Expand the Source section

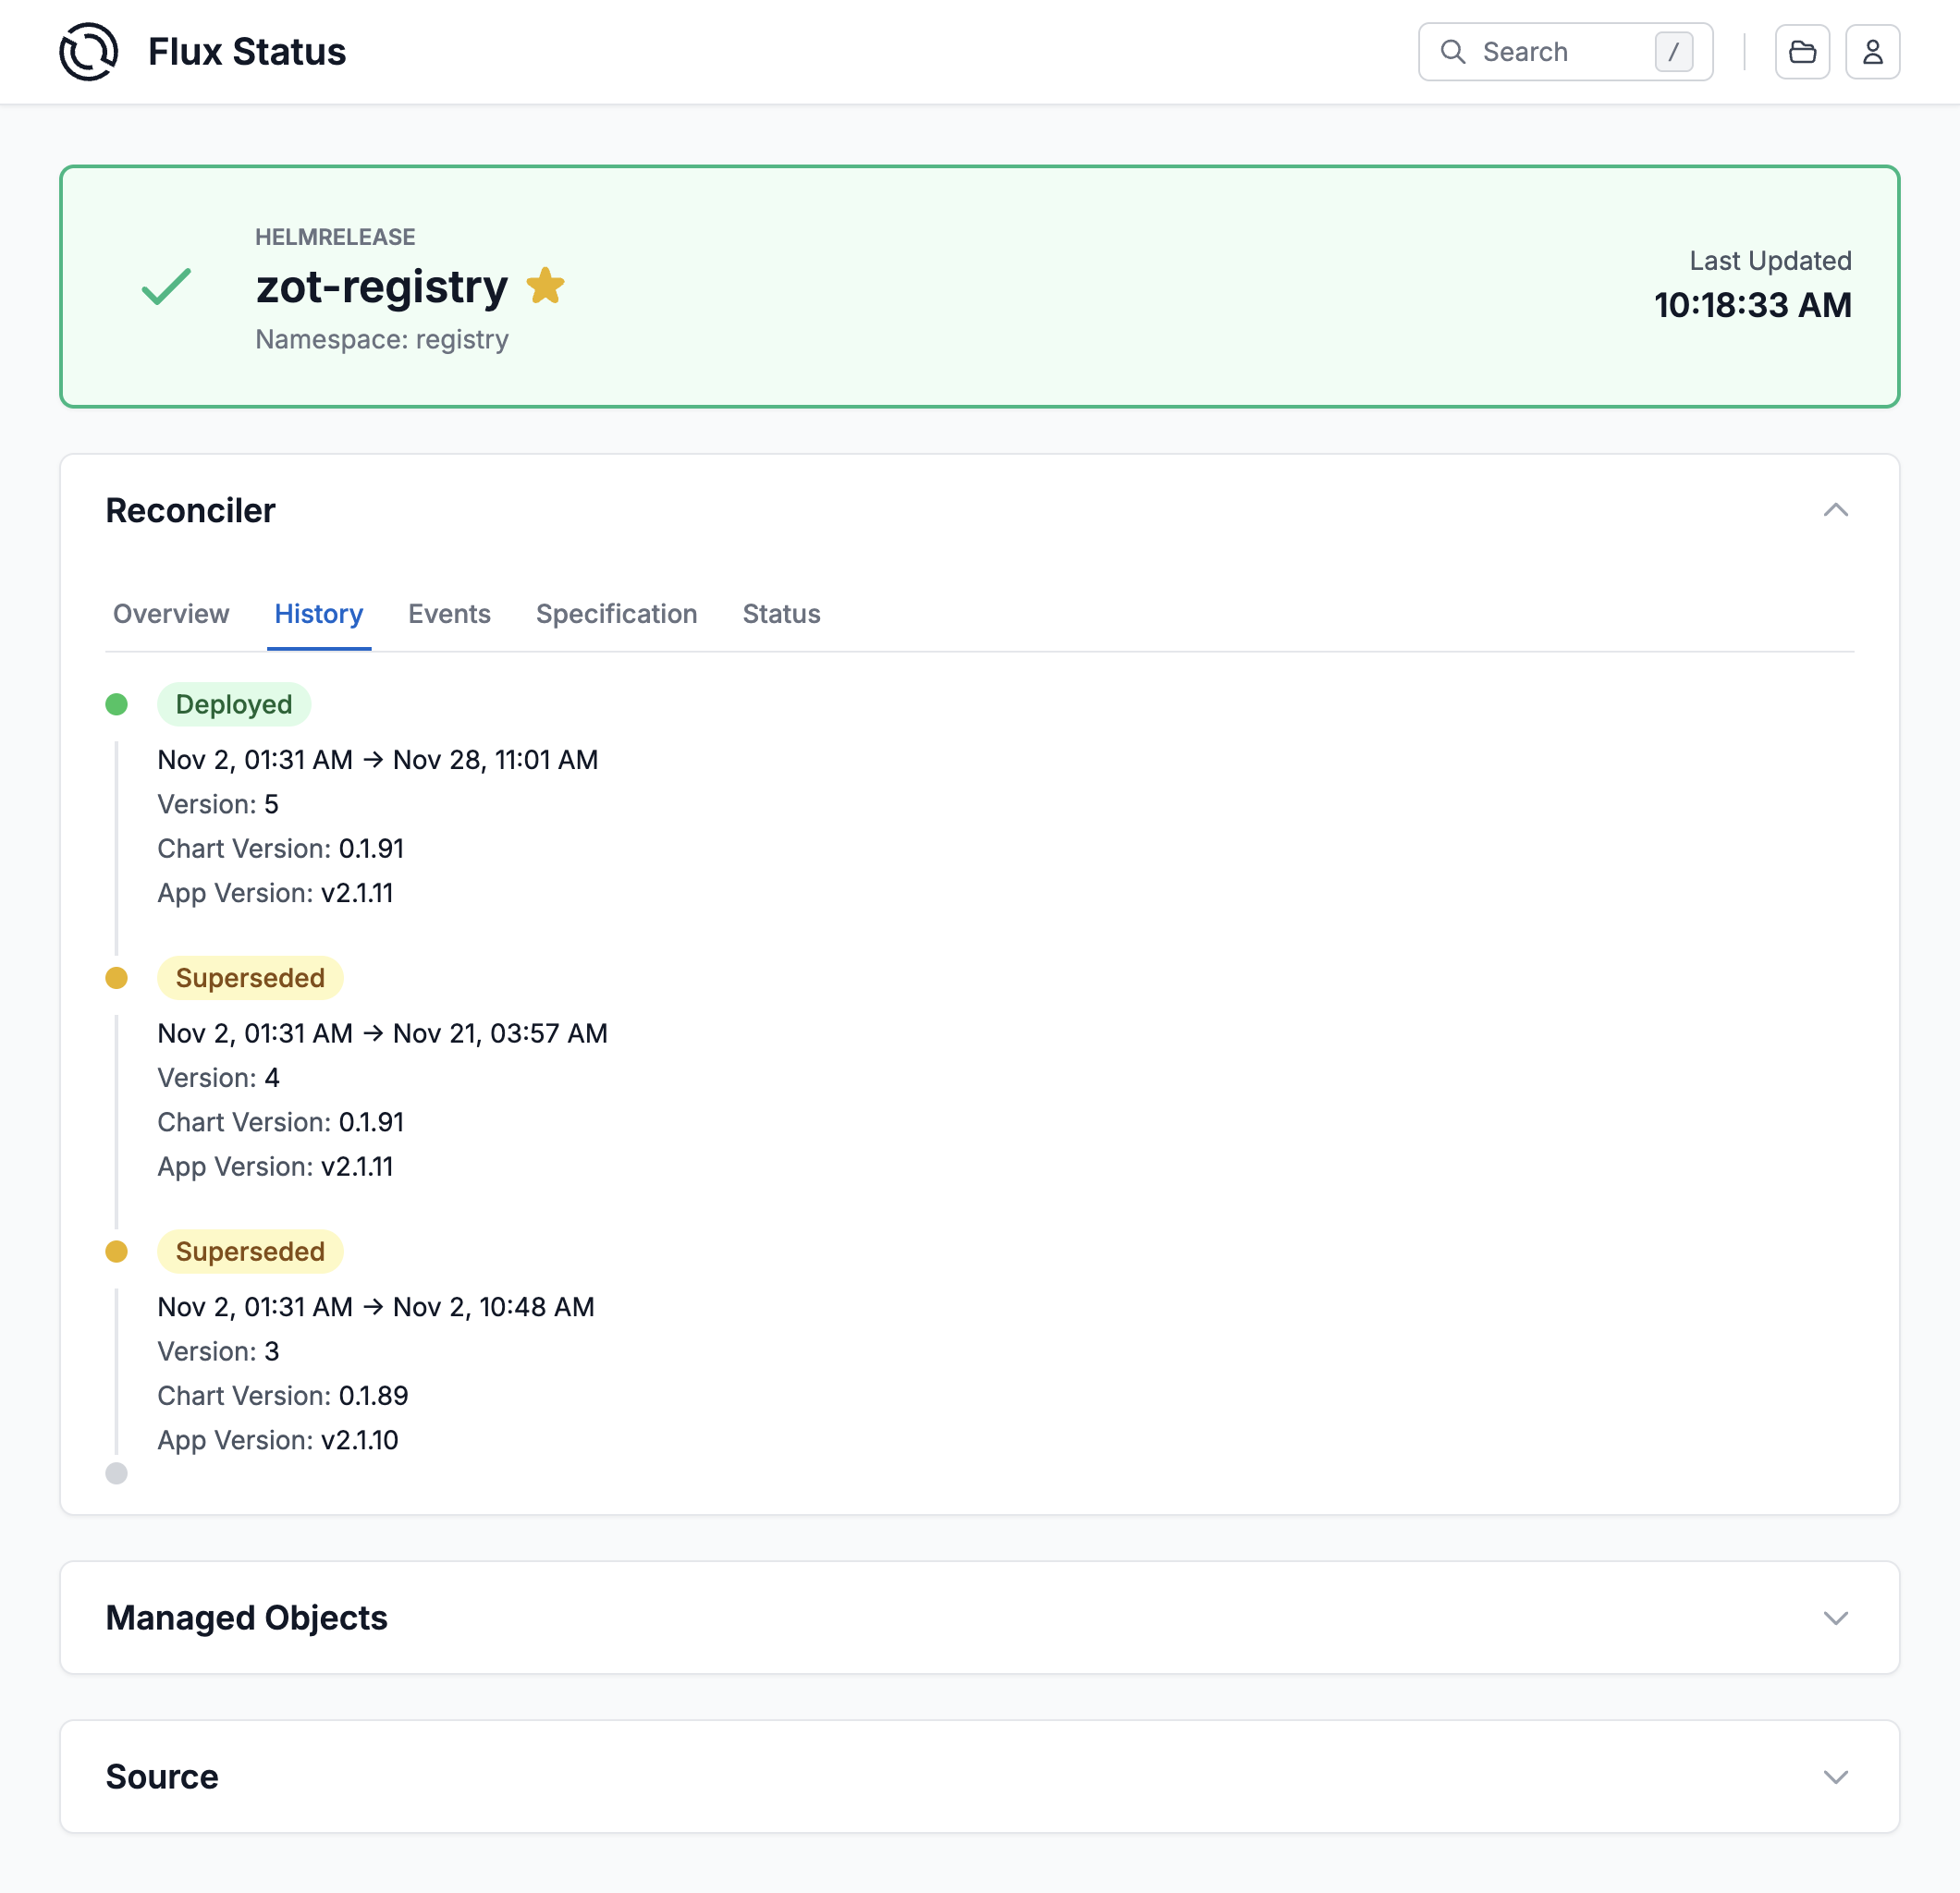[1834, 1776]
